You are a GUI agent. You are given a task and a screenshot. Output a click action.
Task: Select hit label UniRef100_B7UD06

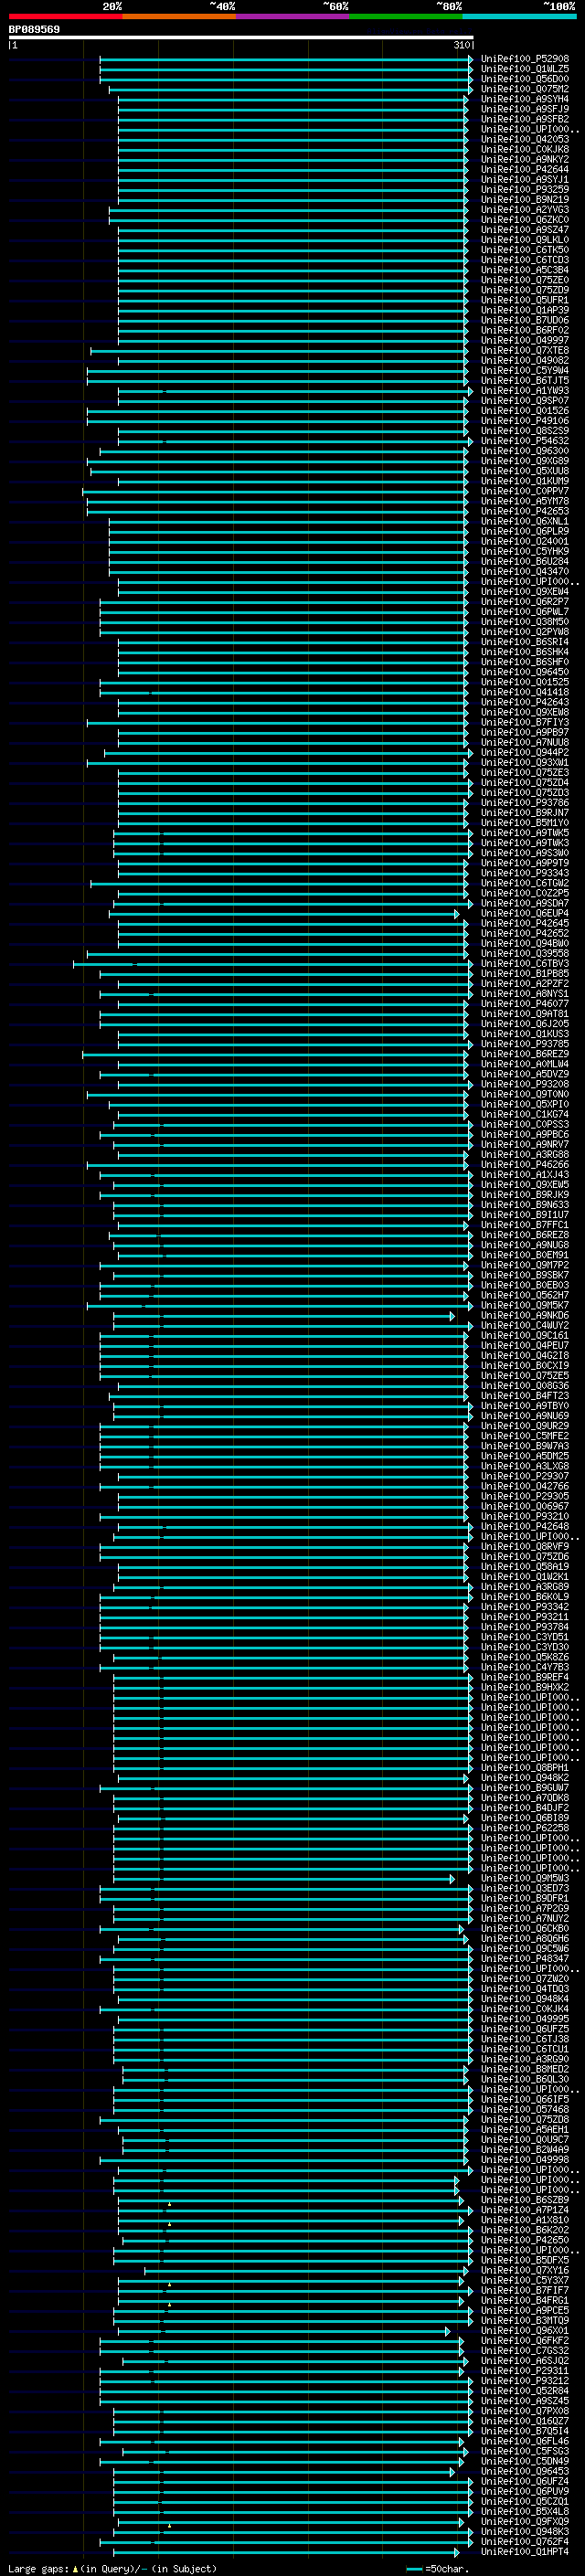[525, 320]
